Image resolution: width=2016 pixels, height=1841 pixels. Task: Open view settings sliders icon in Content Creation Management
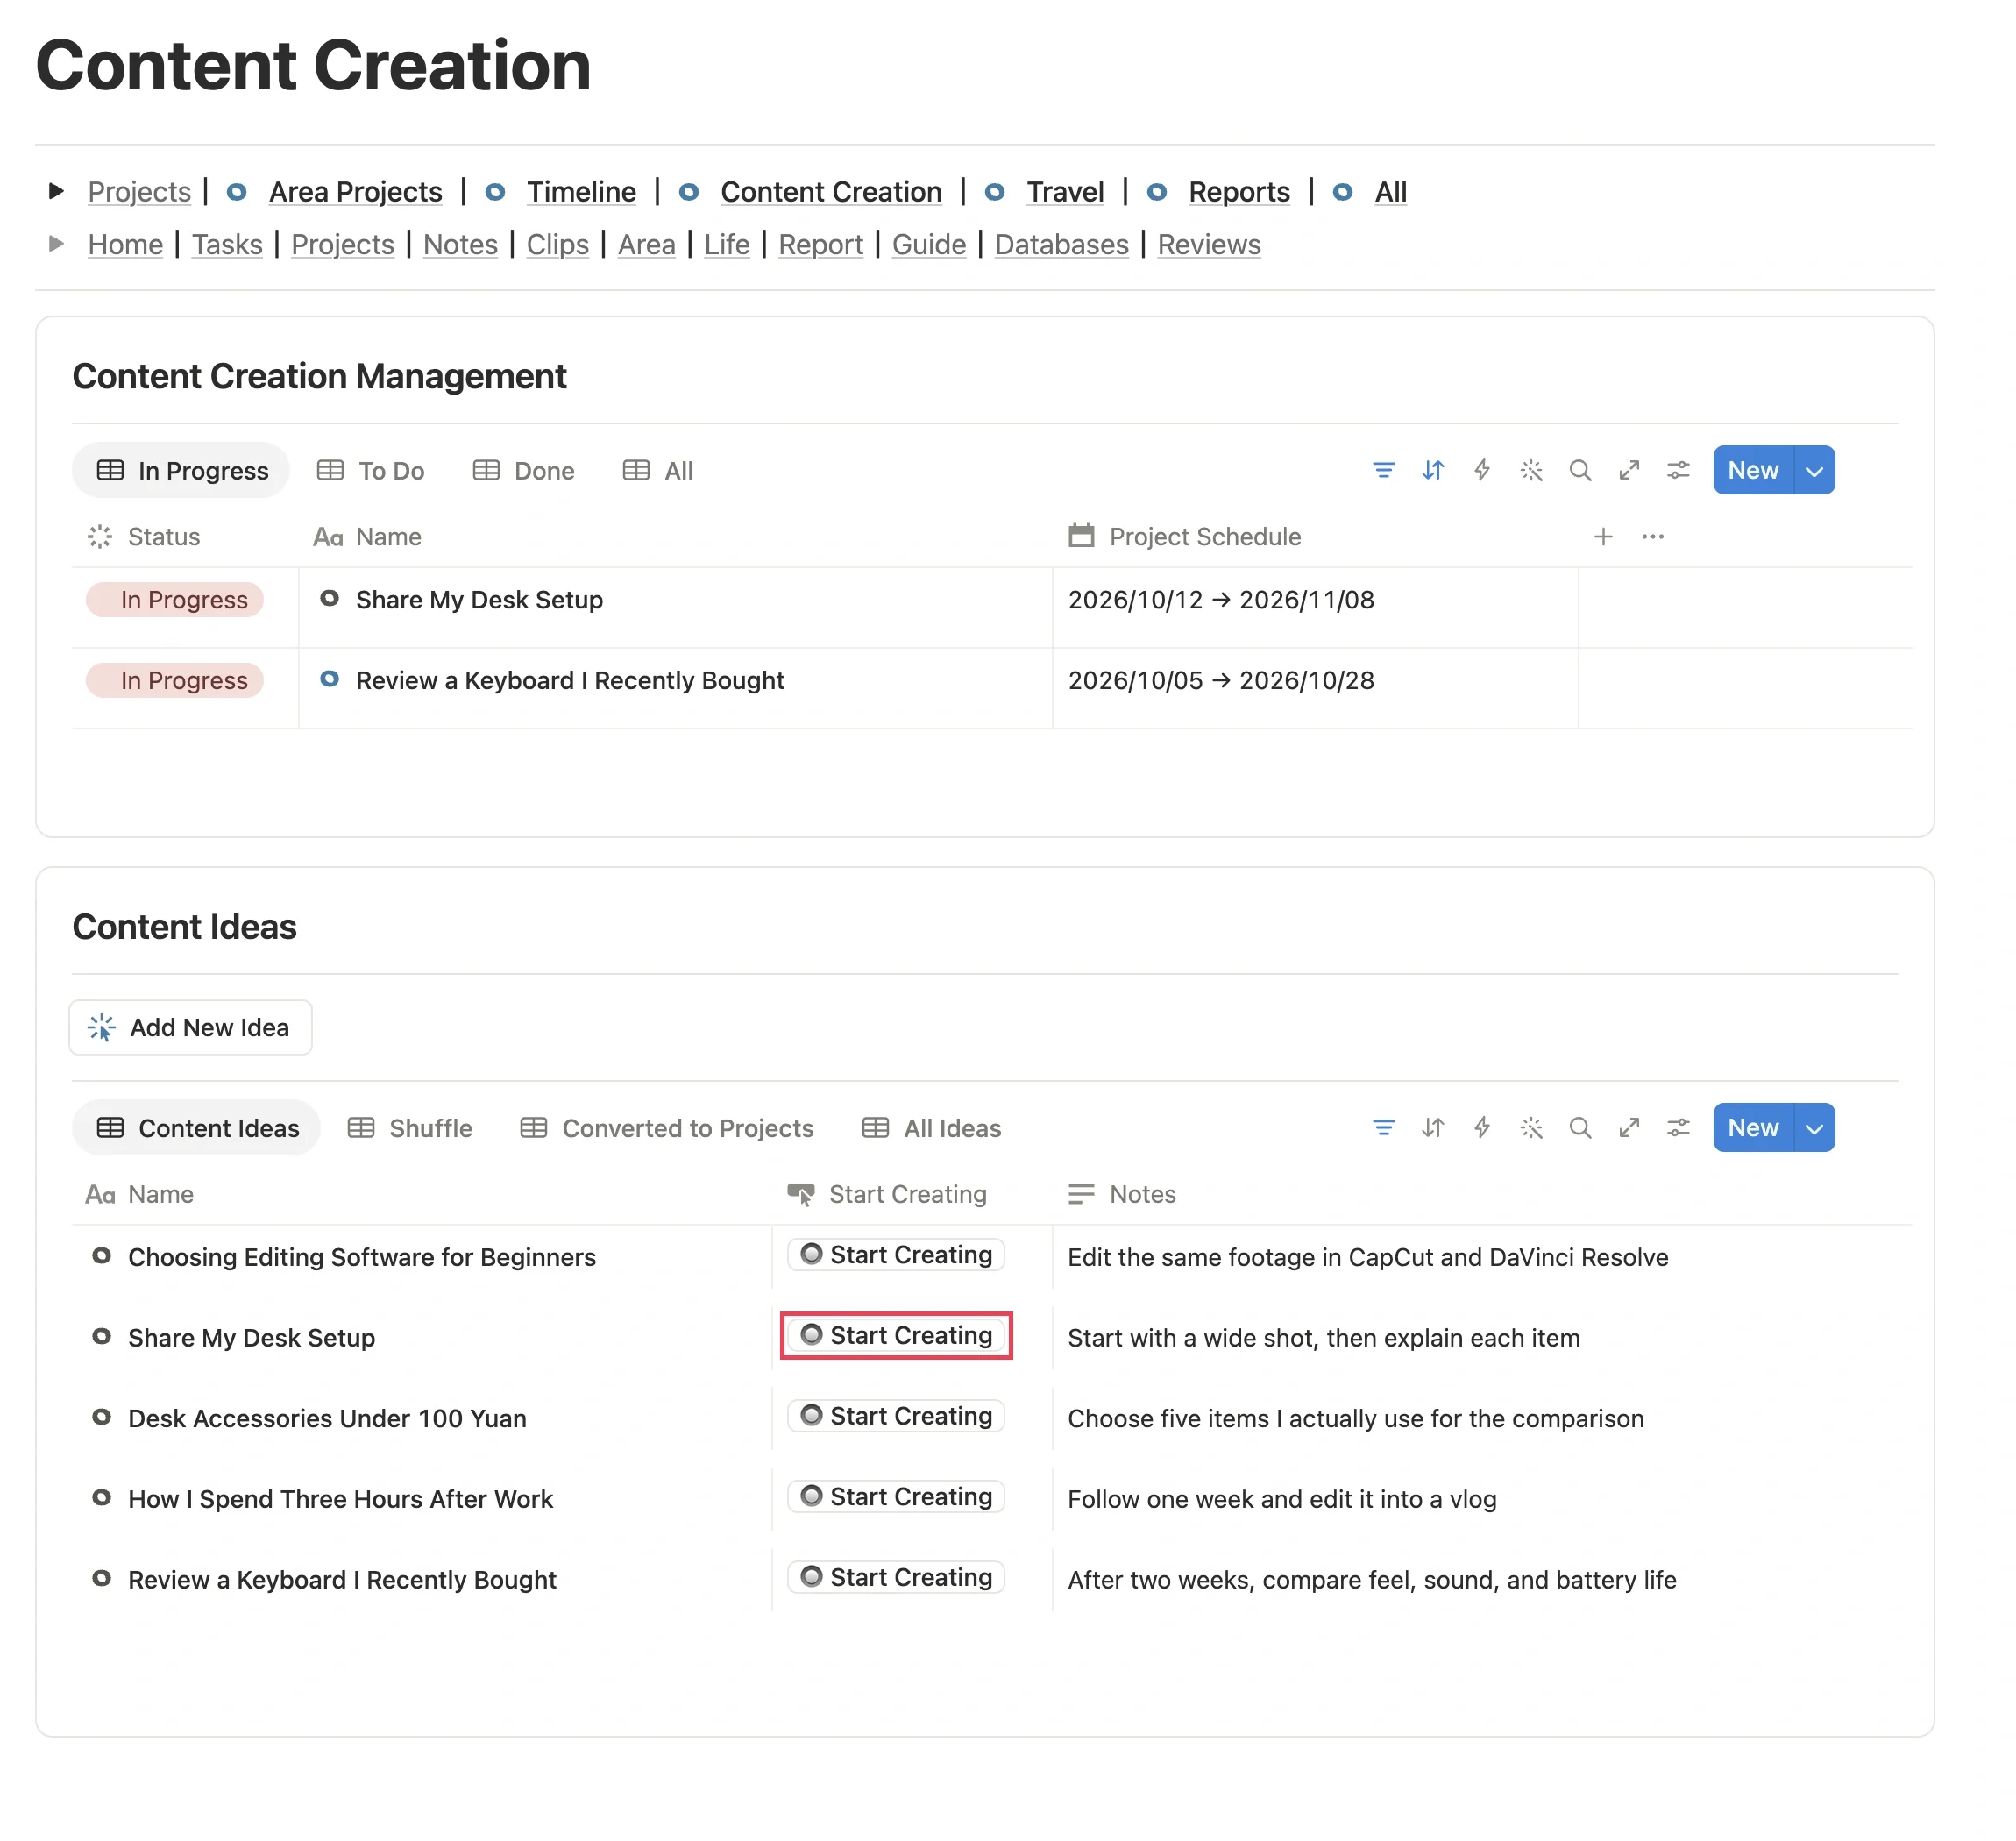(x=1677, y=470)
